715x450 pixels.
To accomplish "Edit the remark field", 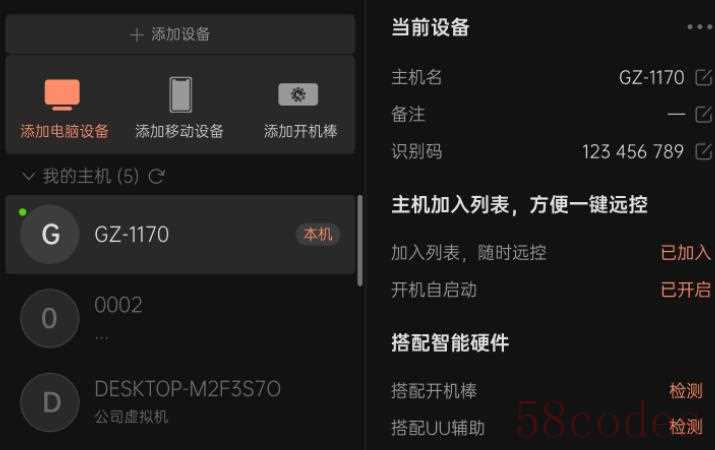I will 703,114.
